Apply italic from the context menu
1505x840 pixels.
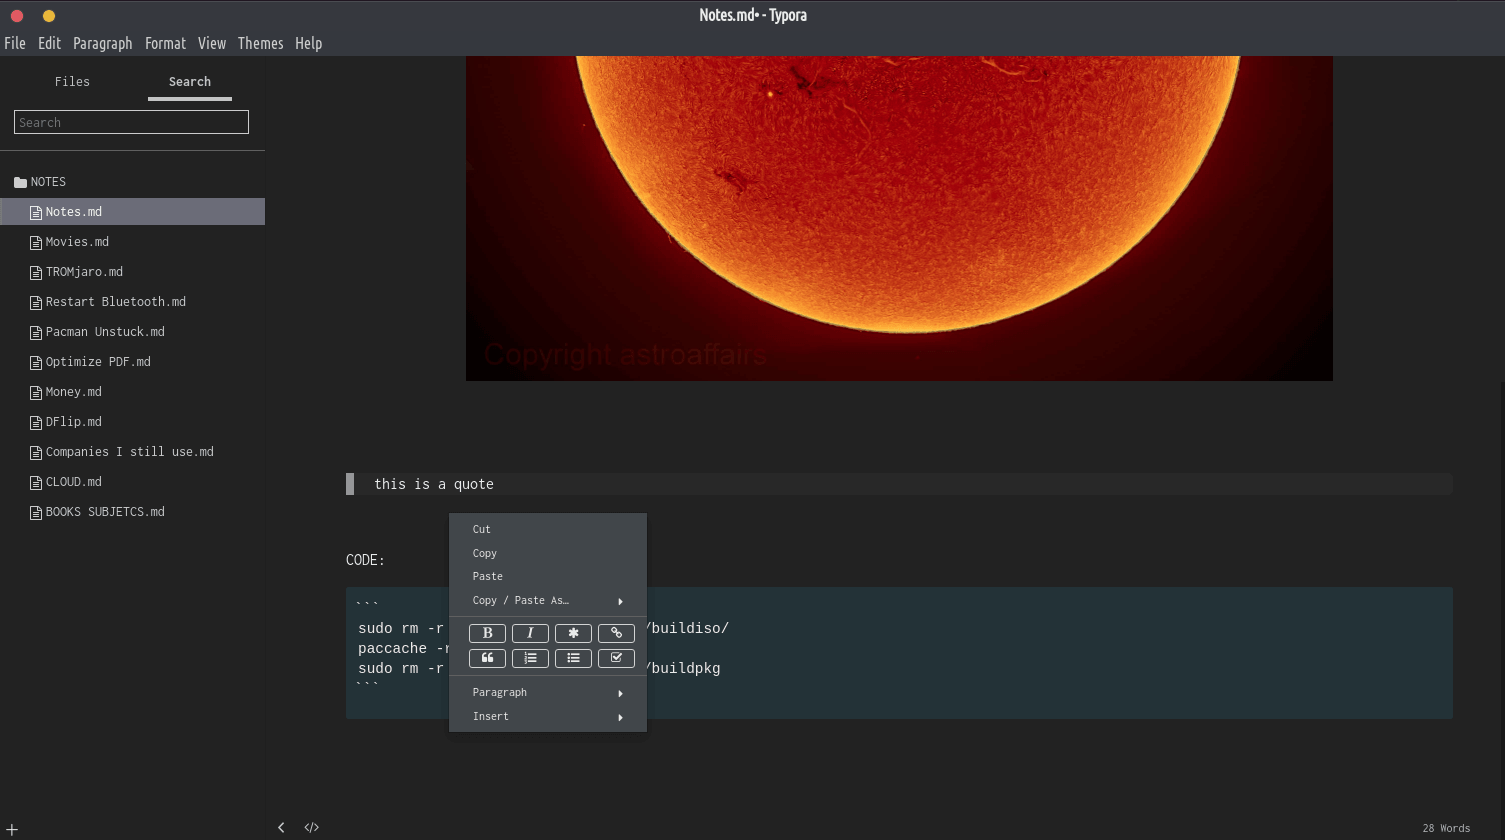pyautogui.click(x=530, y=633)
